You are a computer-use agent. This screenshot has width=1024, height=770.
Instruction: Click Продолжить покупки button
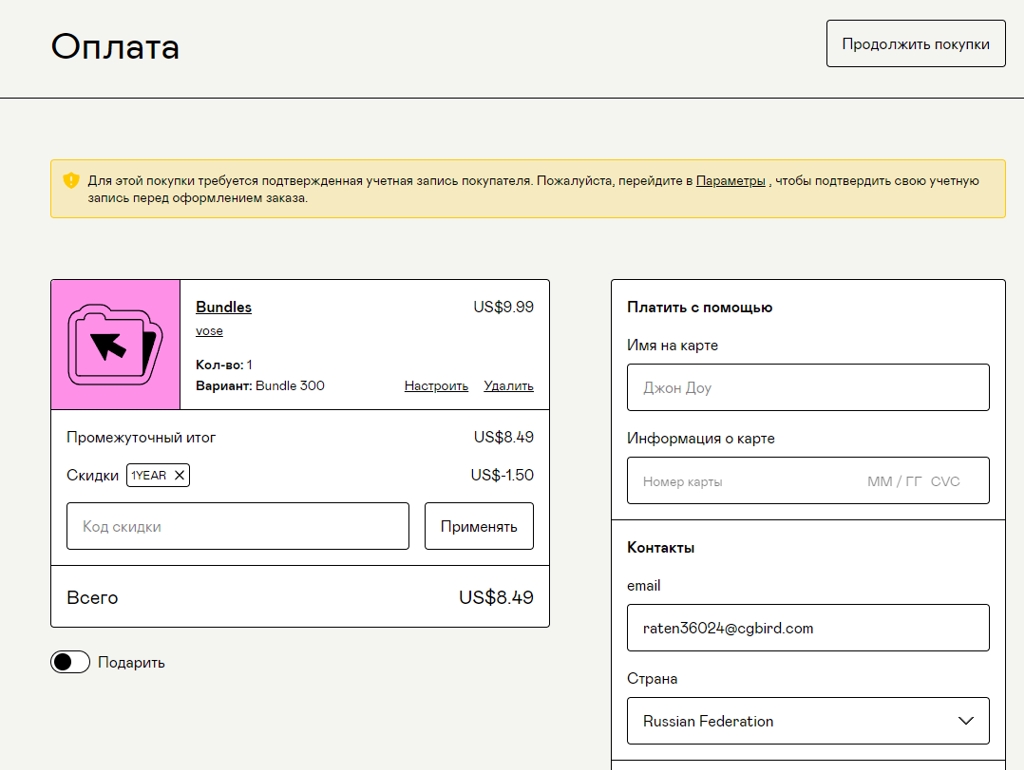pyautogui.click(x=916, y=44)
